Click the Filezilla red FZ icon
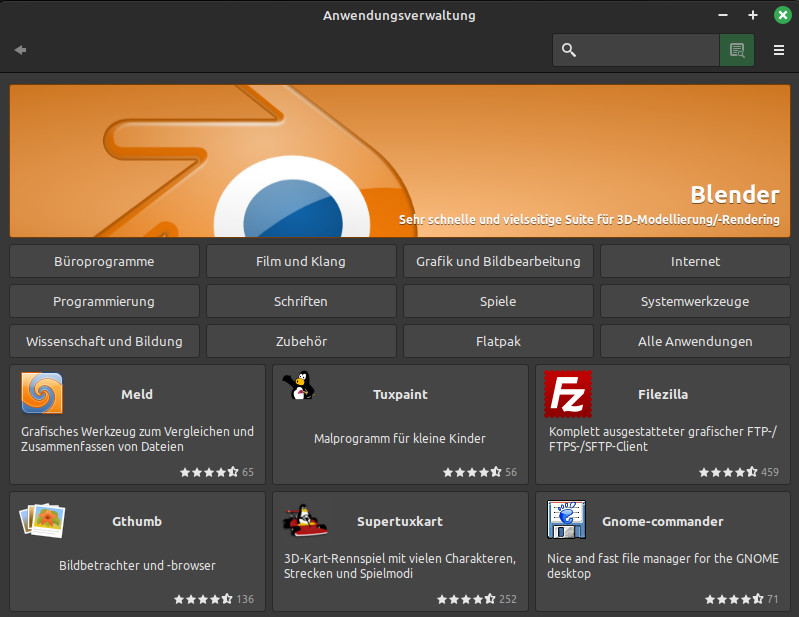Viewport: 799px width, 617px height. (x=568, y=394)
